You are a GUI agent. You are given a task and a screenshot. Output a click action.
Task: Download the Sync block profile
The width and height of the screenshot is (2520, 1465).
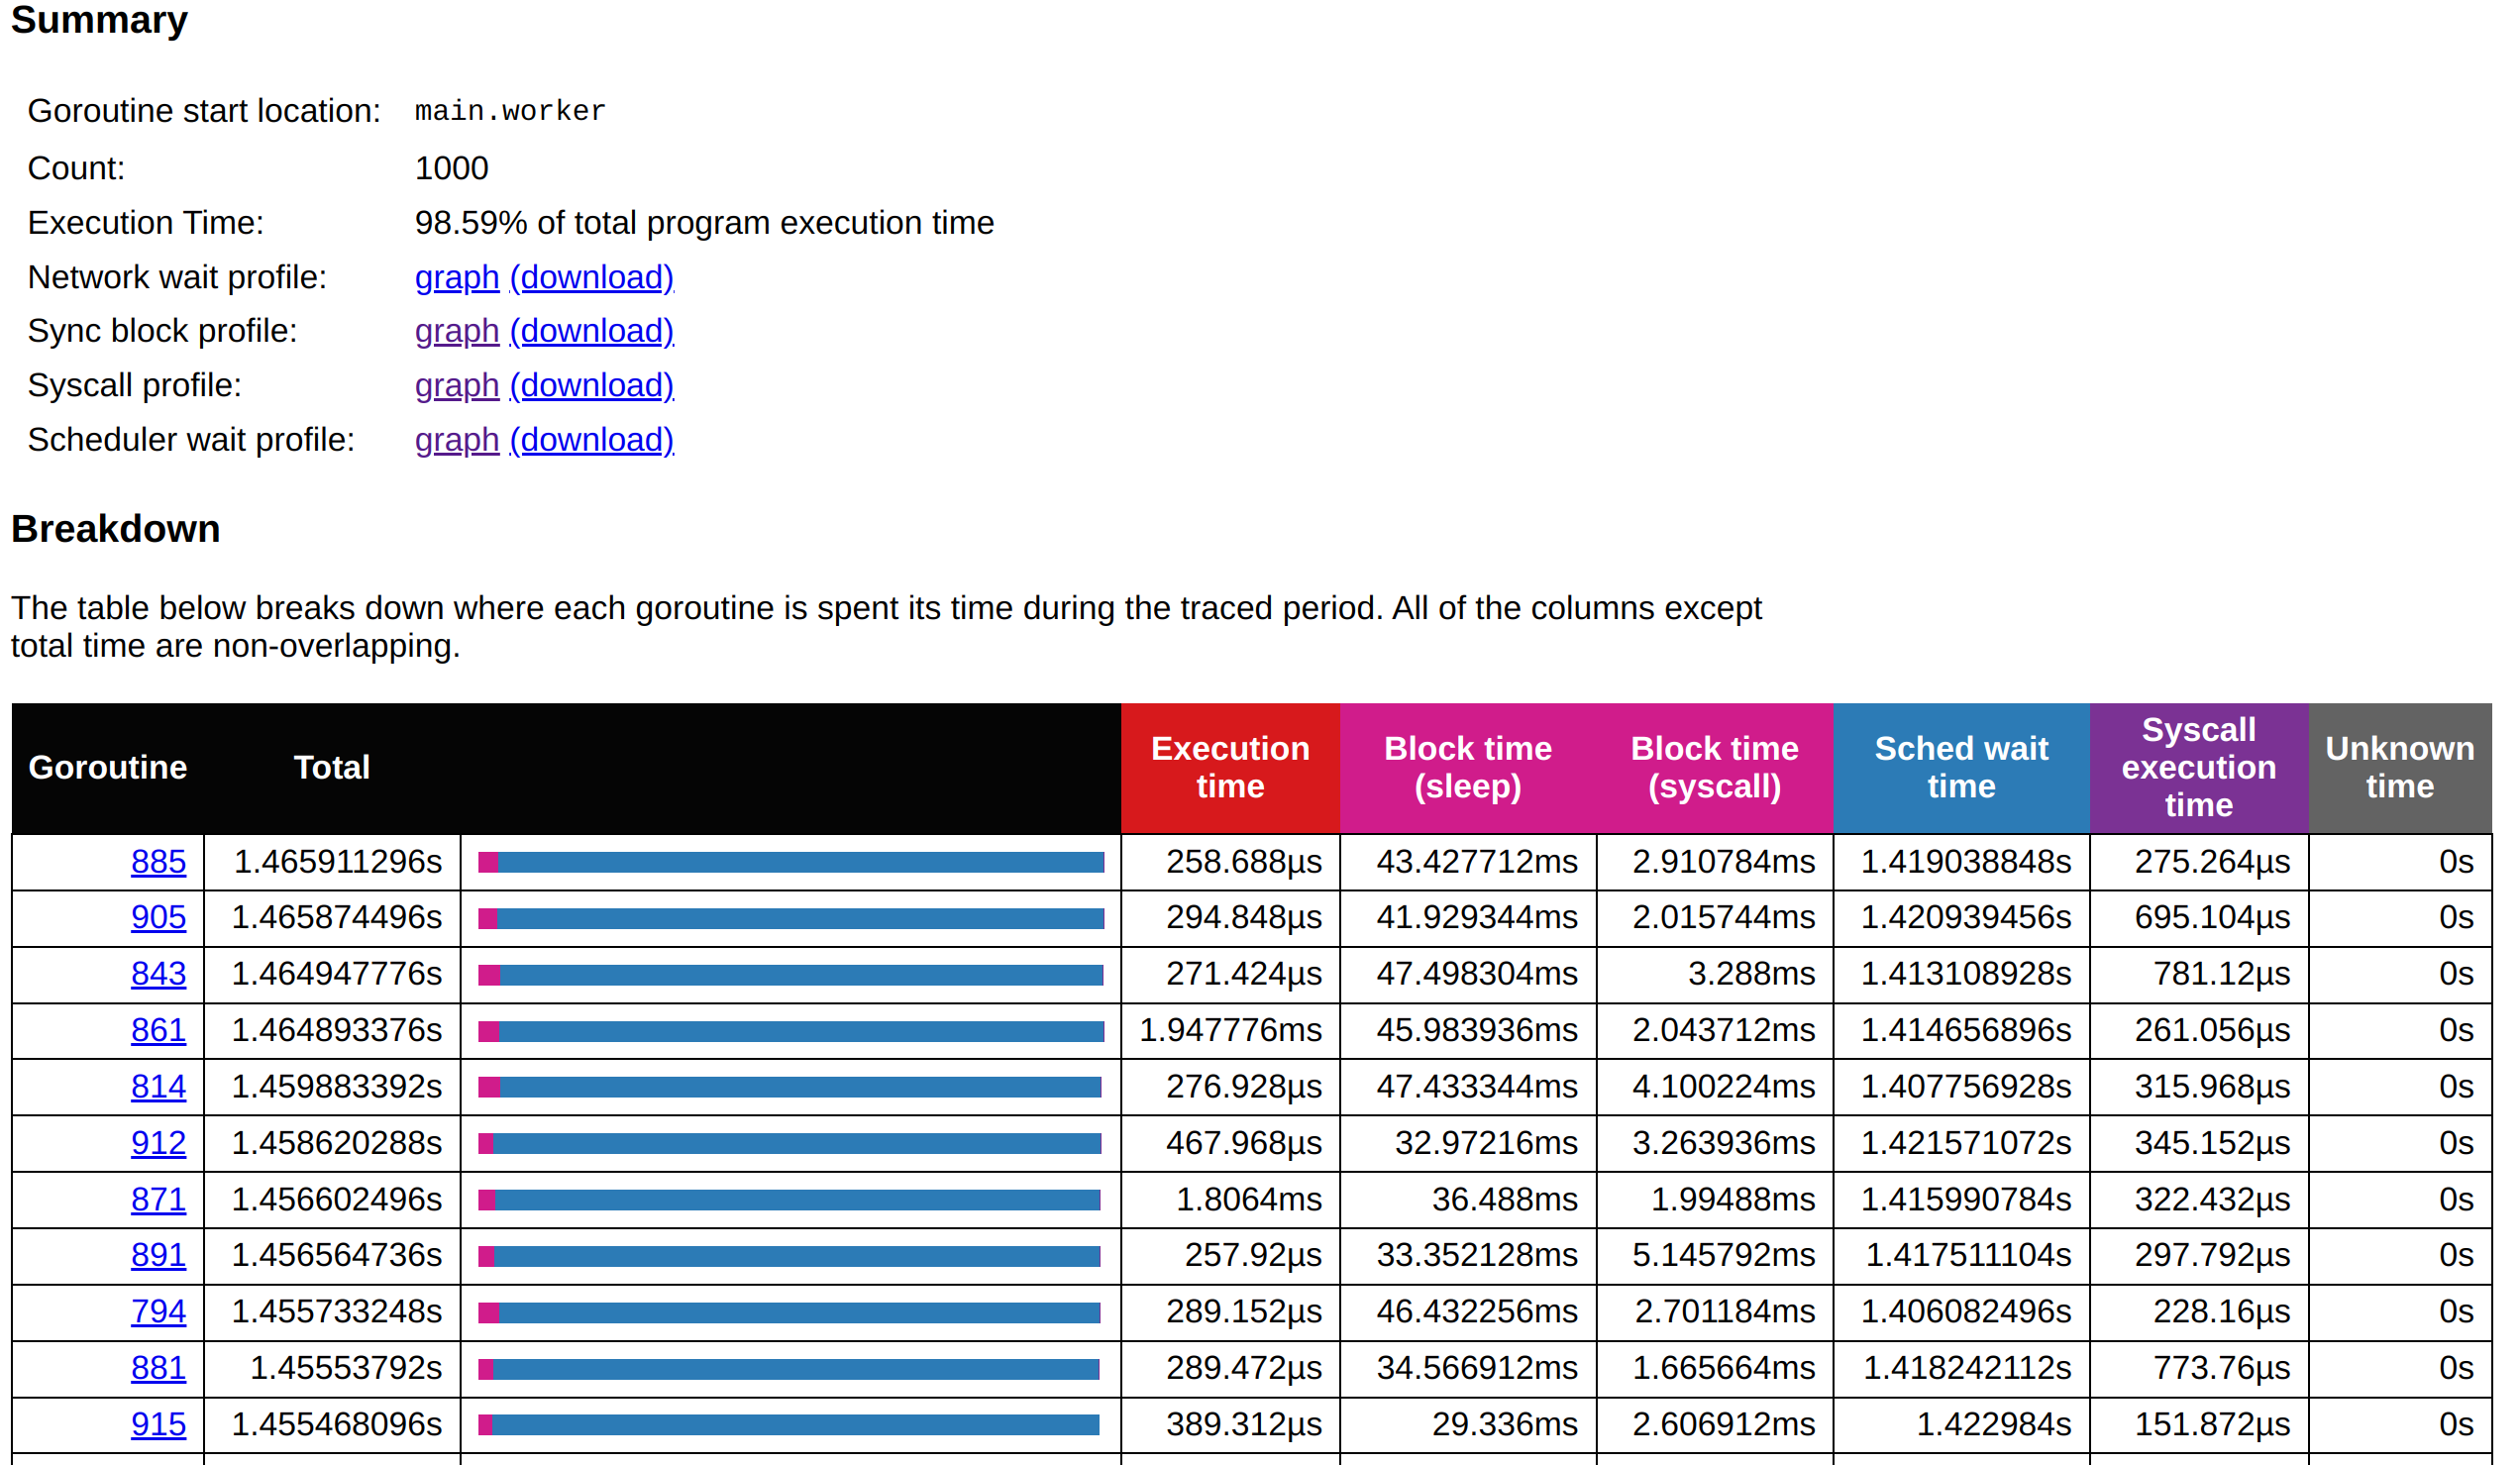591,331
